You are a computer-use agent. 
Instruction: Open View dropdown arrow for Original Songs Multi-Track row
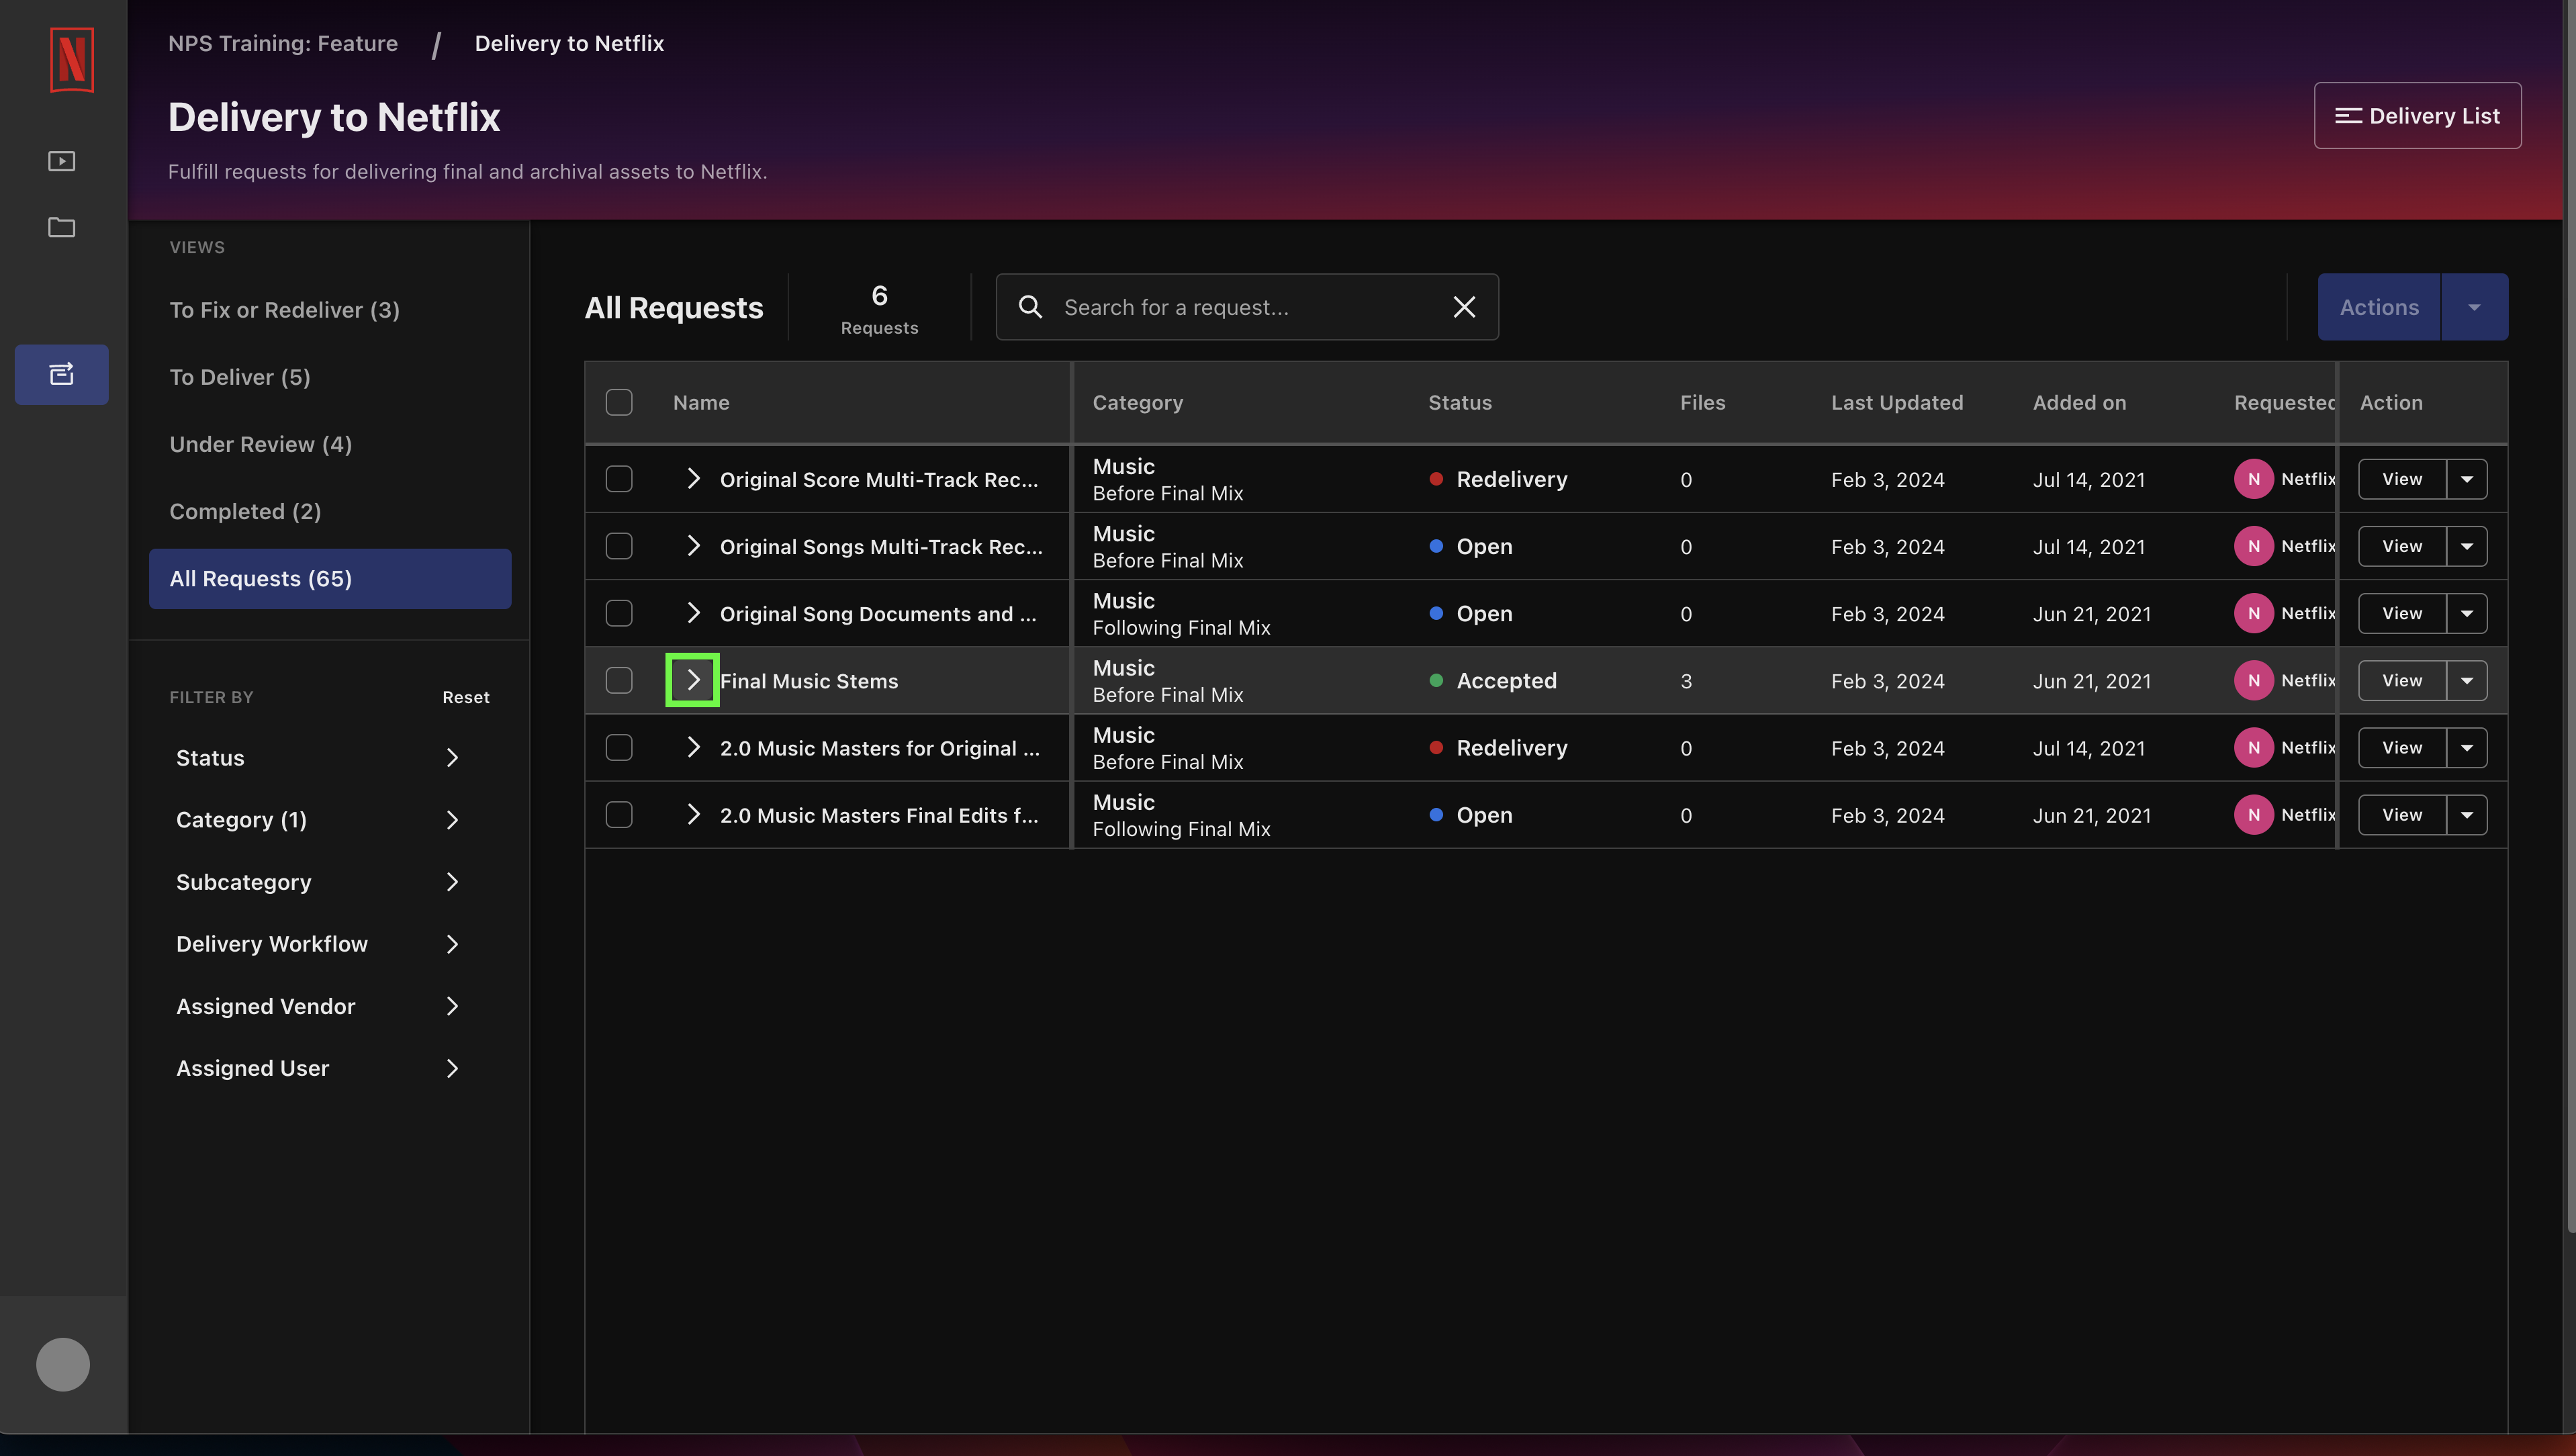(2467, 546)
